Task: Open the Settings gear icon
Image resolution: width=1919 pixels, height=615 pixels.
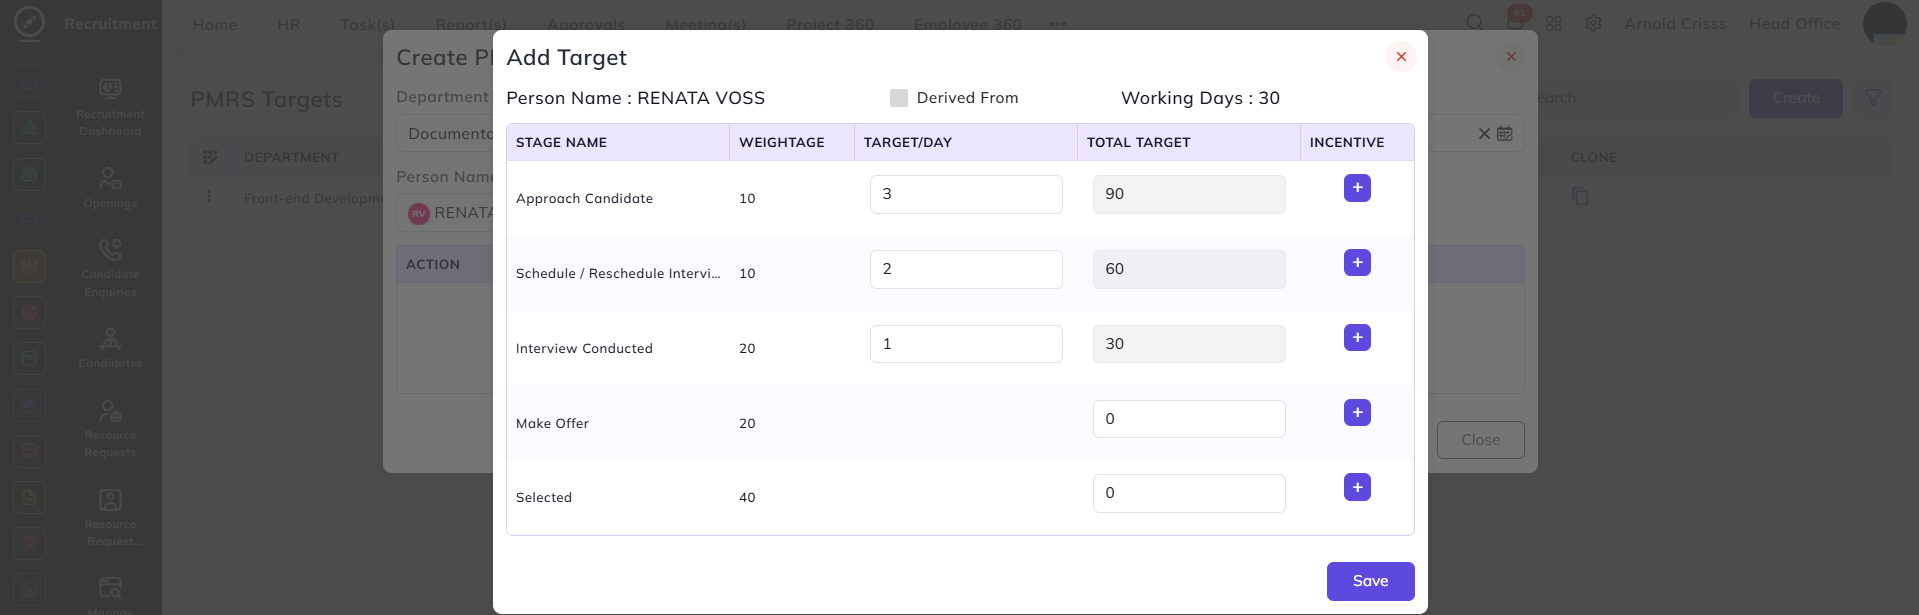Action: coord(1593,23)
